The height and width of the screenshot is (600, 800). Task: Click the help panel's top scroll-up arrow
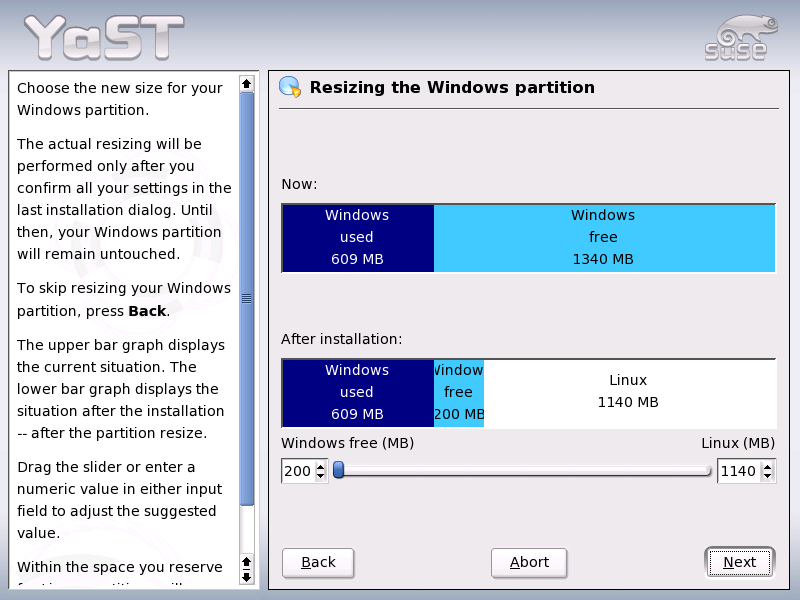coord(246,85)
